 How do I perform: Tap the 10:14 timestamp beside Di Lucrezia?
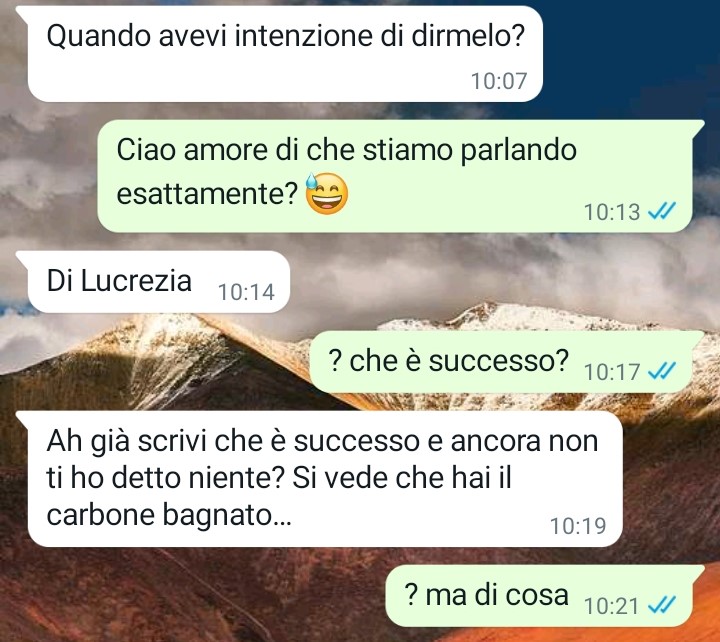click(246, 292)
